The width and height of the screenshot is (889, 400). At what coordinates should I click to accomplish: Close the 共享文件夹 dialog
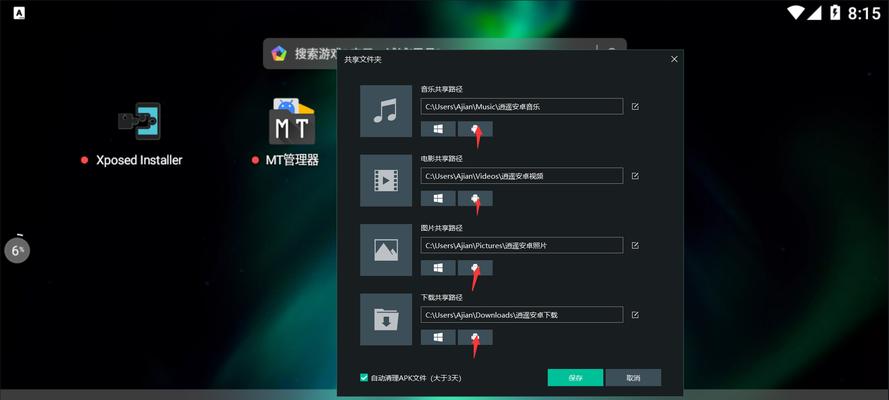[674, 59]
